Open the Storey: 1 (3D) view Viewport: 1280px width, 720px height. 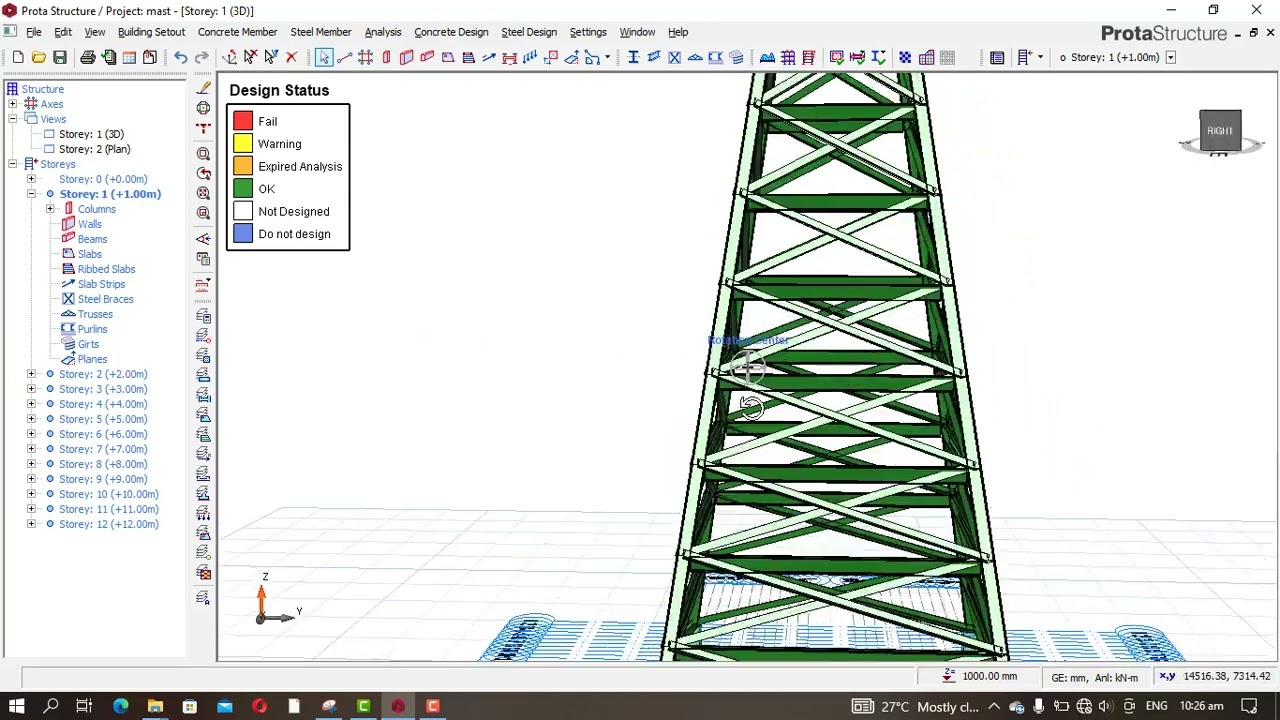(x=91, y=134)
